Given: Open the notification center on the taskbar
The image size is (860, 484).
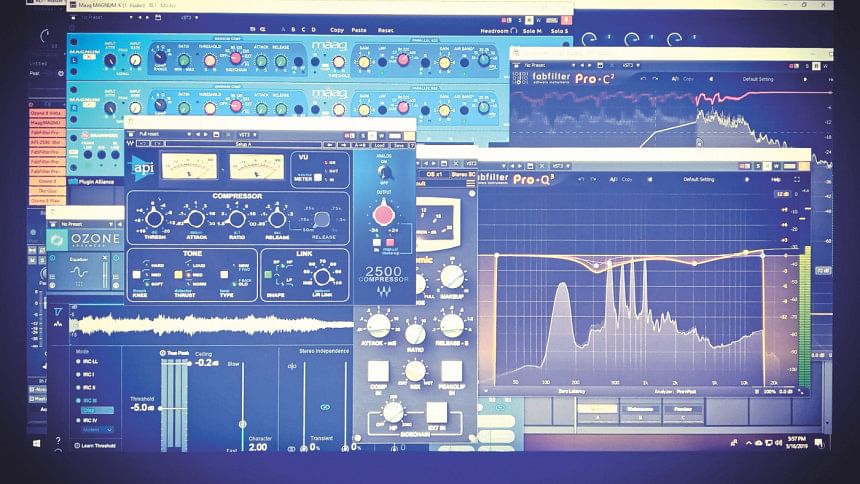Looking at the screenshot, I should click(819, 443).
